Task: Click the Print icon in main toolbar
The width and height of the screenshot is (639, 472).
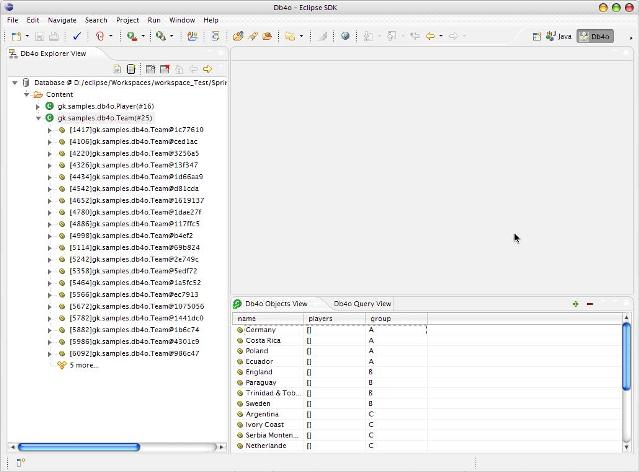Action: [x=55, y=36]
